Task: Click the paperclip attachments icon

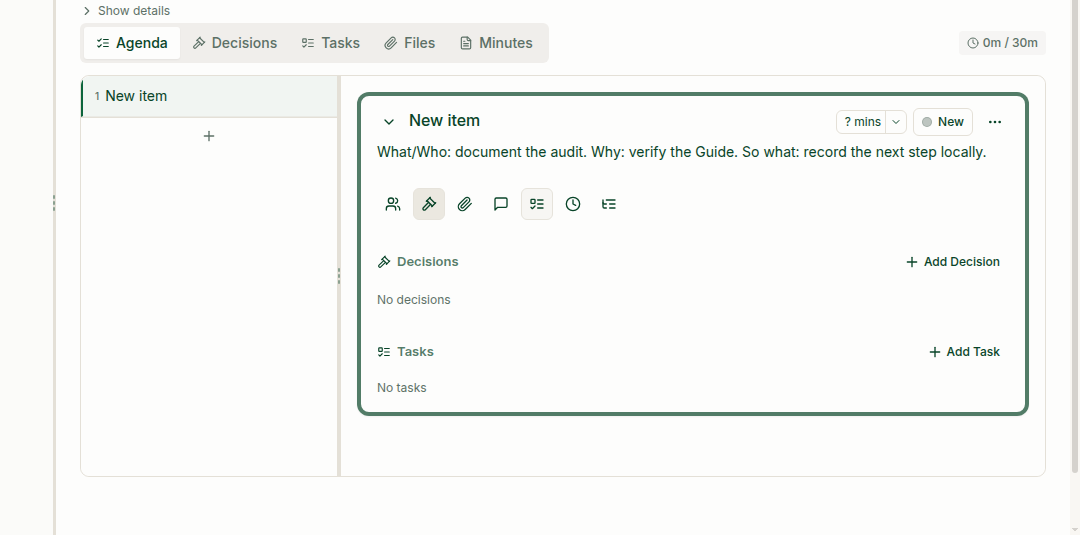Action: pyautogui.click(x=465, y=204)
